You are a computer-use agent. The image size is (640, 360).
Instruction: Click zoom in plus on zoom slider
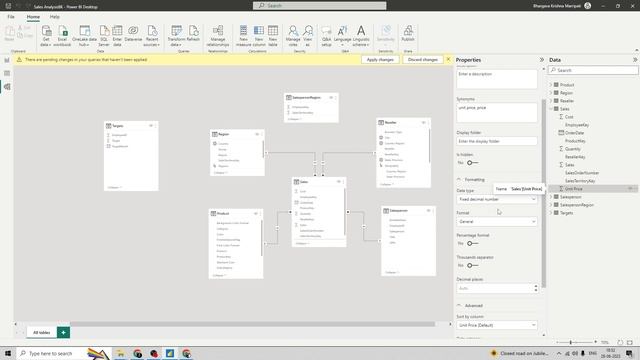click(x=596, y=342)
